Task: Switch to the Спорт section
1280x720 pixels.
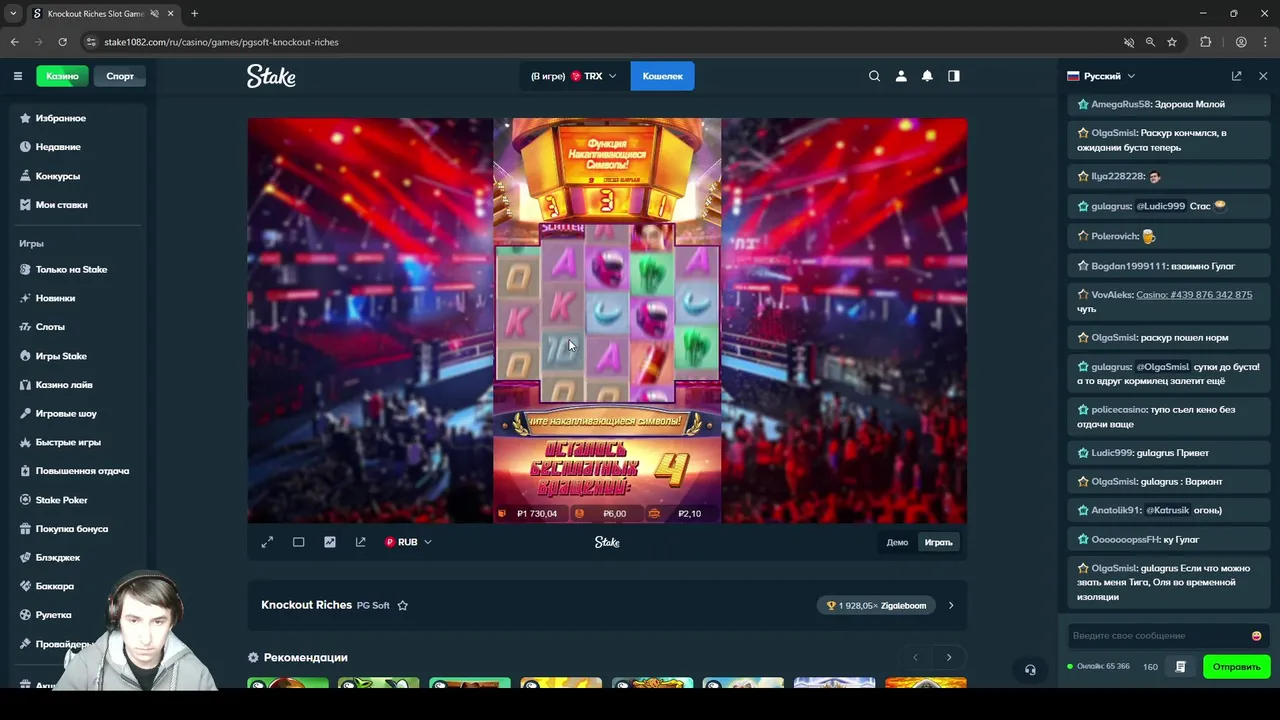Action: [120, 76]
